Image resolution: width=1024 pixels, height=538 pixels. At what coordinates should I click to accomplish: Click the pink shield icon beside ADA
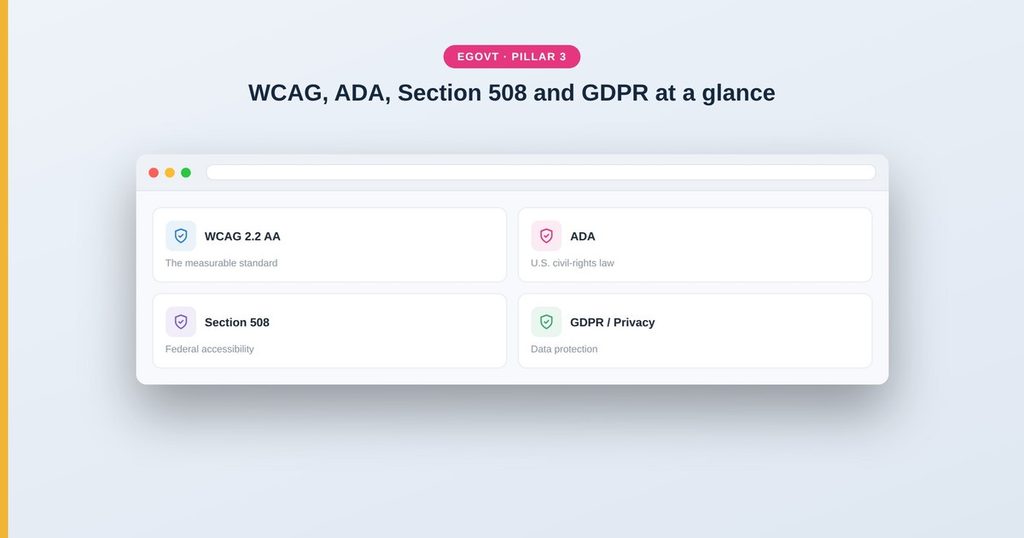[546, 236]
